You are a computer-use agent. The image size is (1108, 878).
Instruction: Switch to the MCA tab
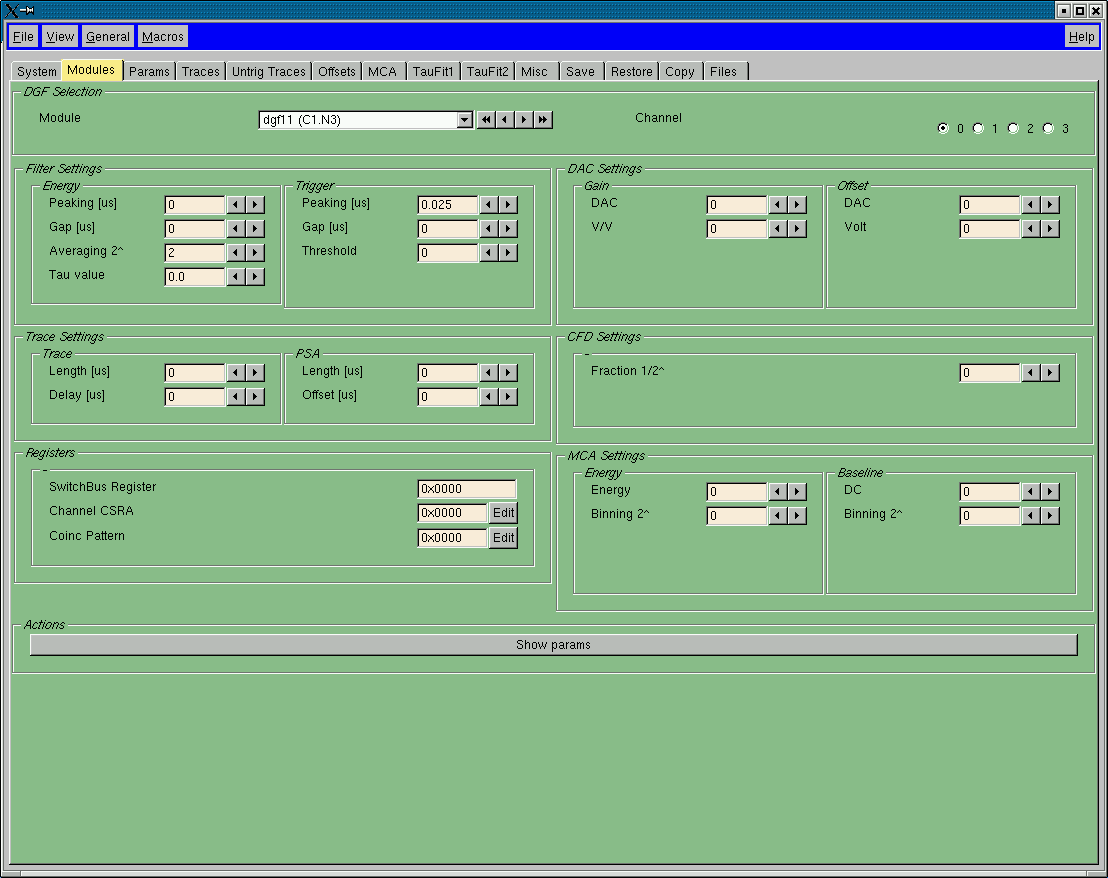pyautogui.click(x=382, y=71)
